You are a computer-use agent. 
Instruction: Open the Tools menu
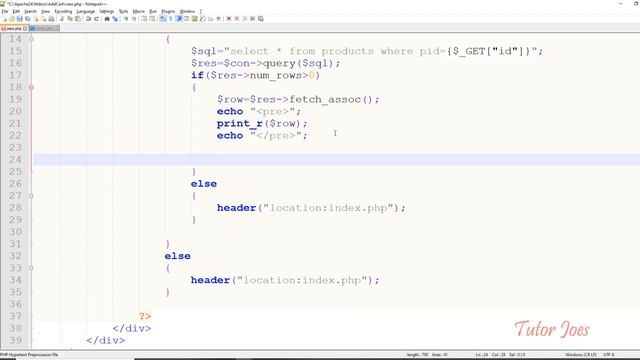coord(123,11)
